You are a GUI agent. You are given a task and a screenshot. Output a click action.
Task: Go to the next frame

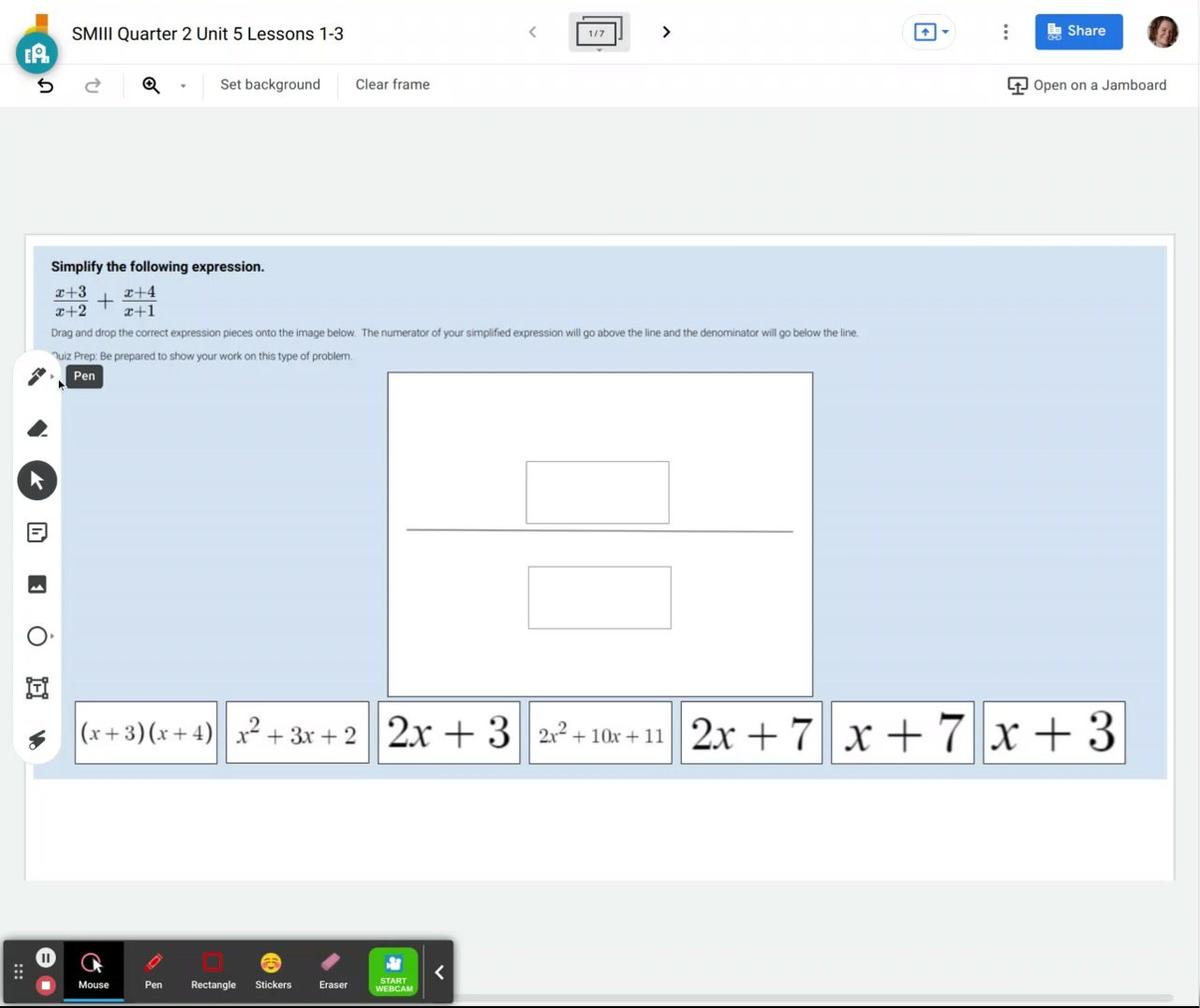click(x=666, y=32)
